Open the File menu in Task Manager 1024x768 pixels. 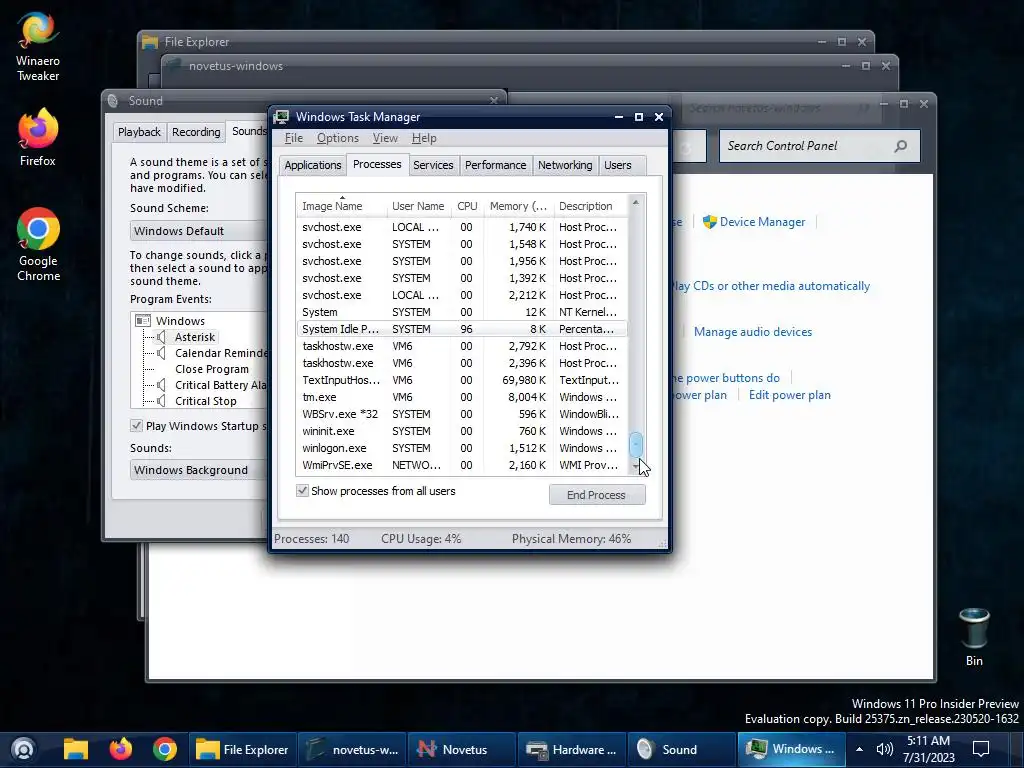294,138
